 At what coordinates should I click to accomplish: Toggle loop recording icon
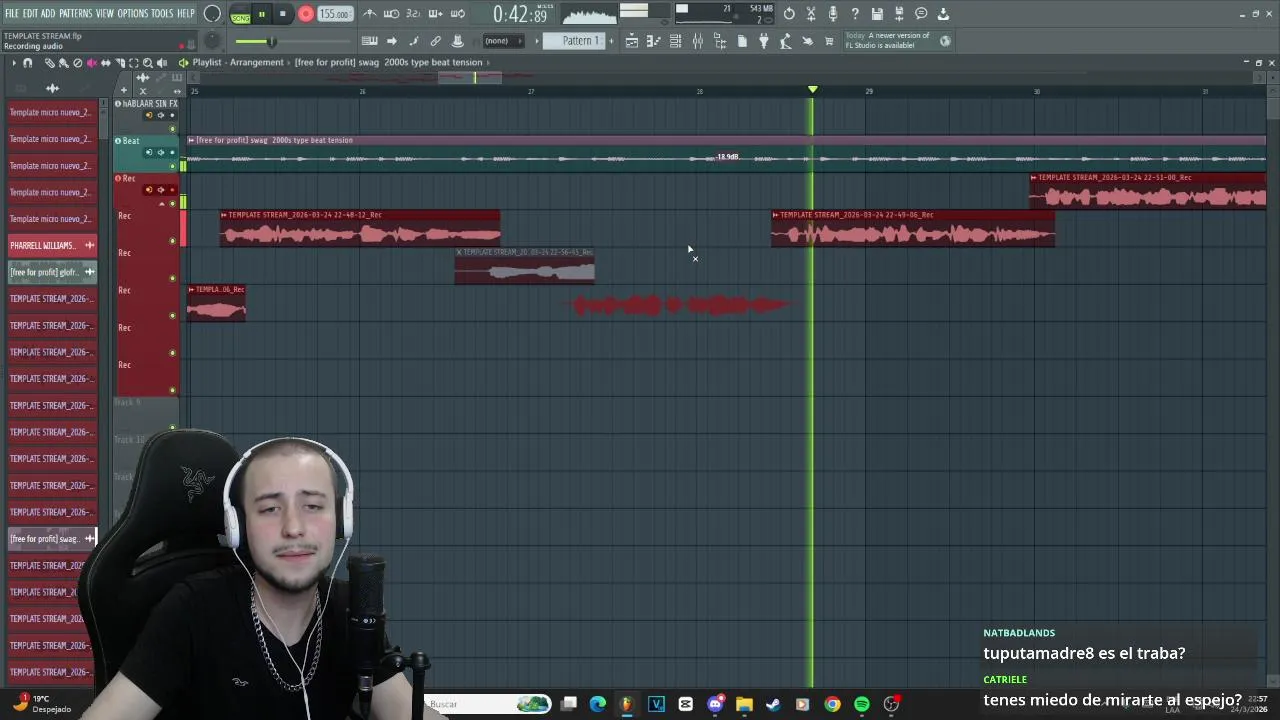coord(458,14)
